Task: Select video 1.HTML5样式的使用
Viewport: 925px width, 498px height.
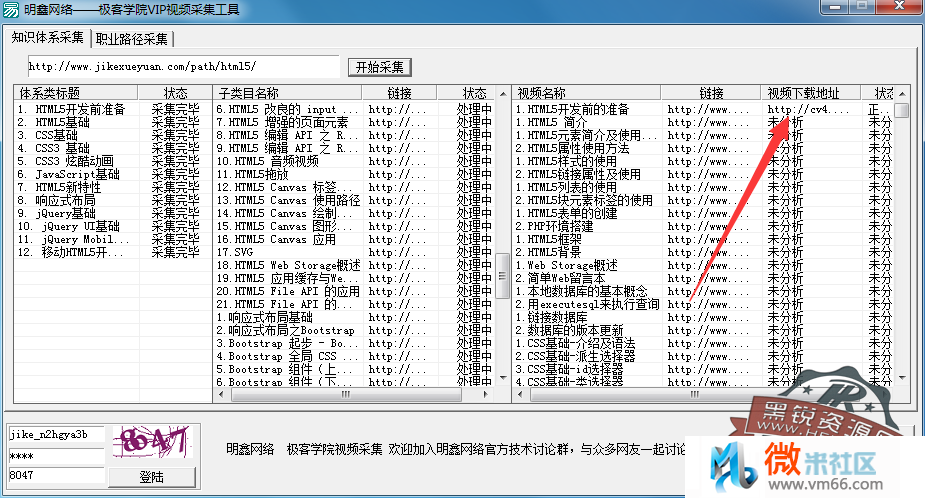Action: (x=566, y=161)
